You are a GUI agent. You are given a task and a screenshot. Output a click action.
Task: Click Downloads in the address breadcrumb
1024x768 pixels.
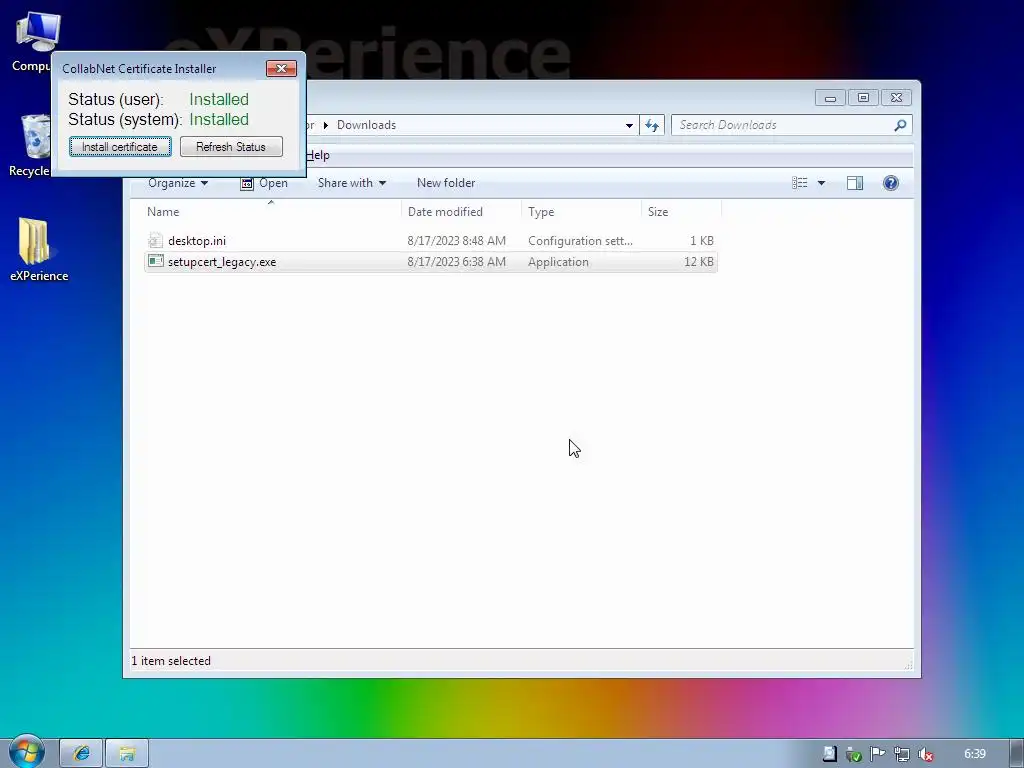click(366, 125)
